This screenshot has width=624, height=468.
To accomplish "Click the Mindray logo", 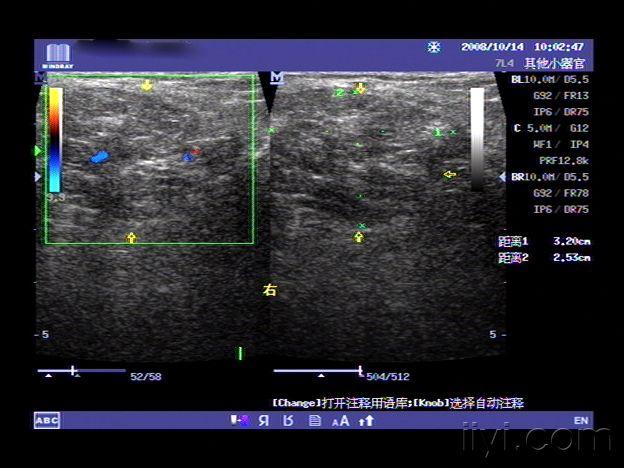I will (x=58, y=56).
